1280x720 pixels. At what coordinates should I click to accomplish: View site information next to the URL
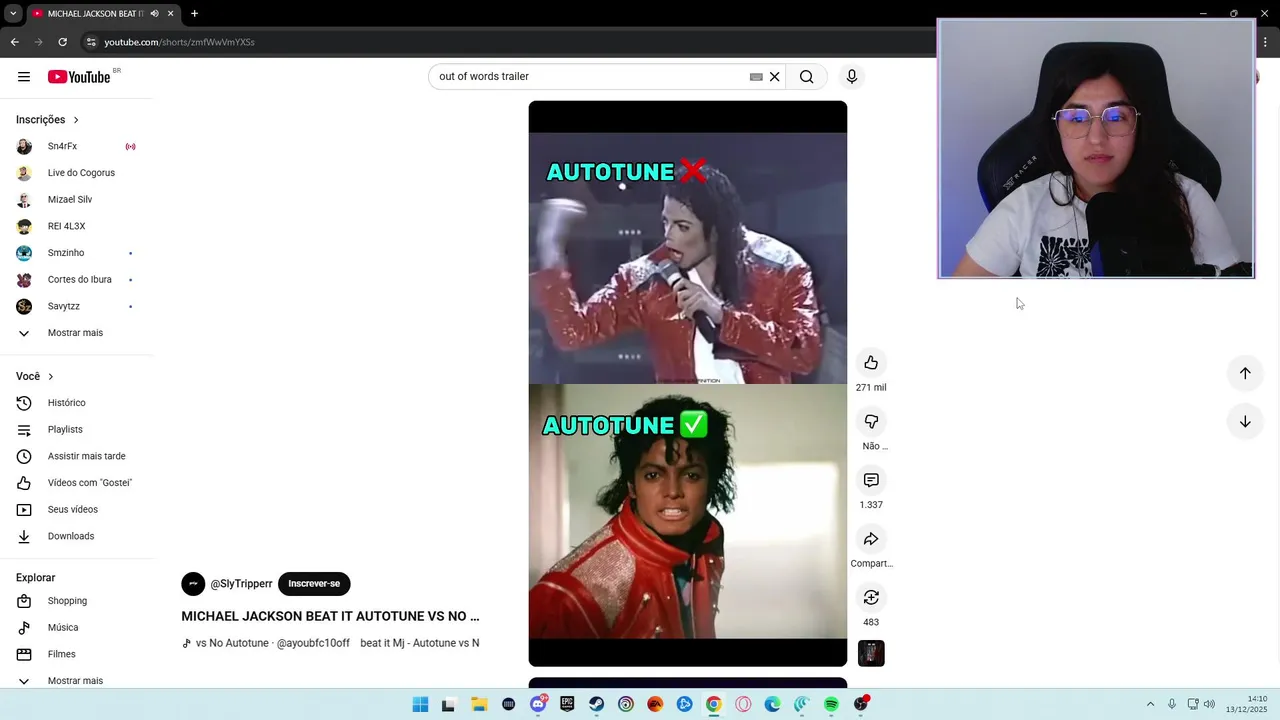coord(91,42)
